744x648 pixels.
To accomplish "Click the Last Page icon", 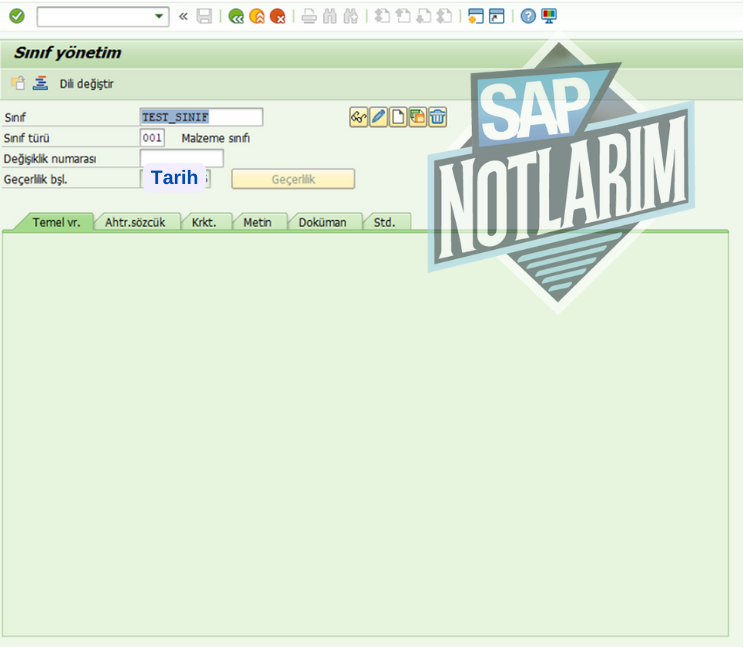I will pos(444,17).
